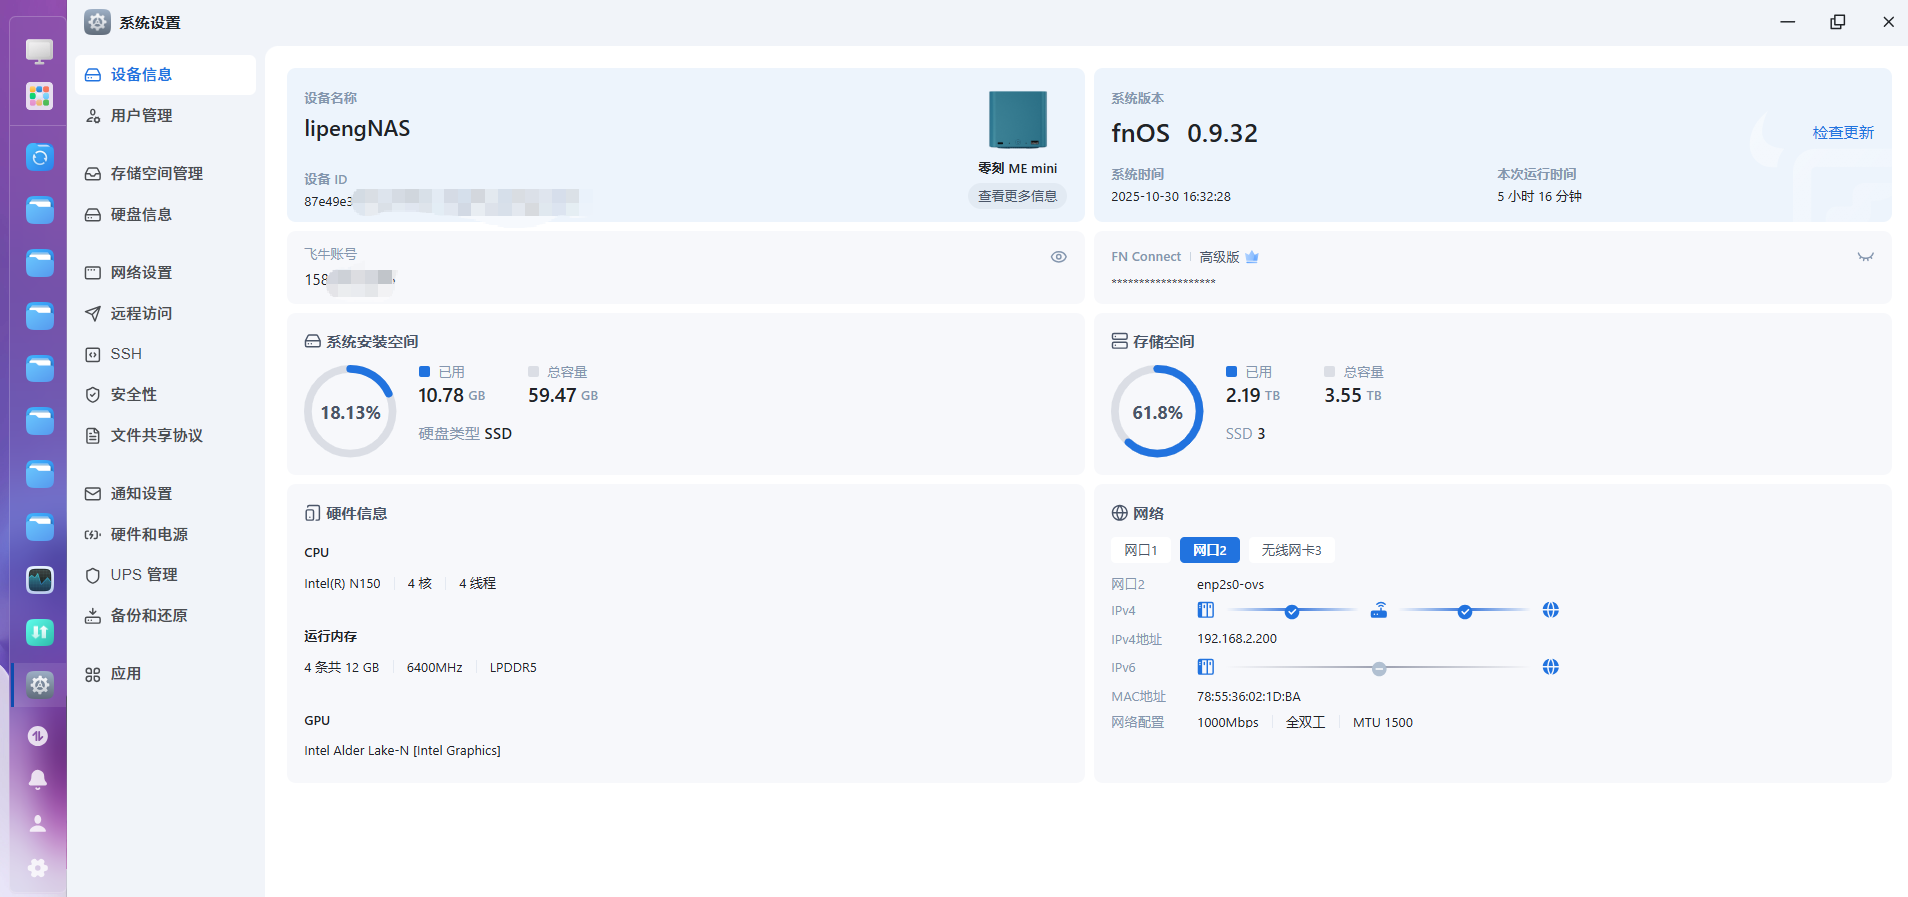
Task: Go to UPS 管理 settings
Action: click(165, 575)
